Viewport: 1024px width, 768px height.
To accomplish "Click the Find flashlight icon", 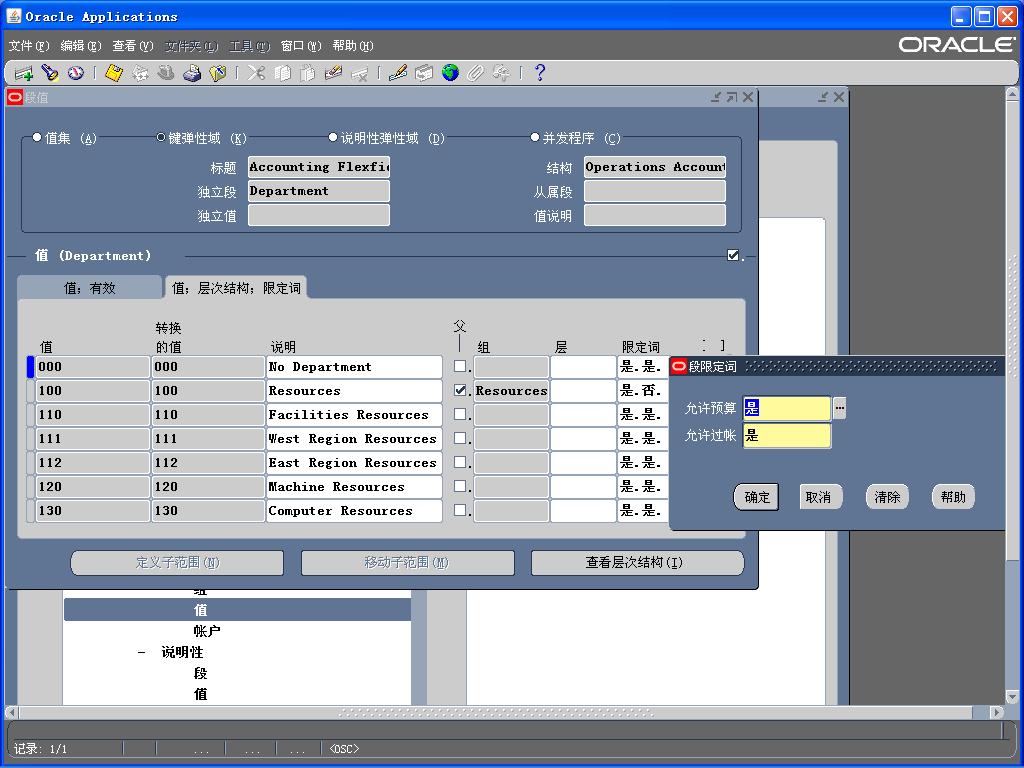I will 50,72.
